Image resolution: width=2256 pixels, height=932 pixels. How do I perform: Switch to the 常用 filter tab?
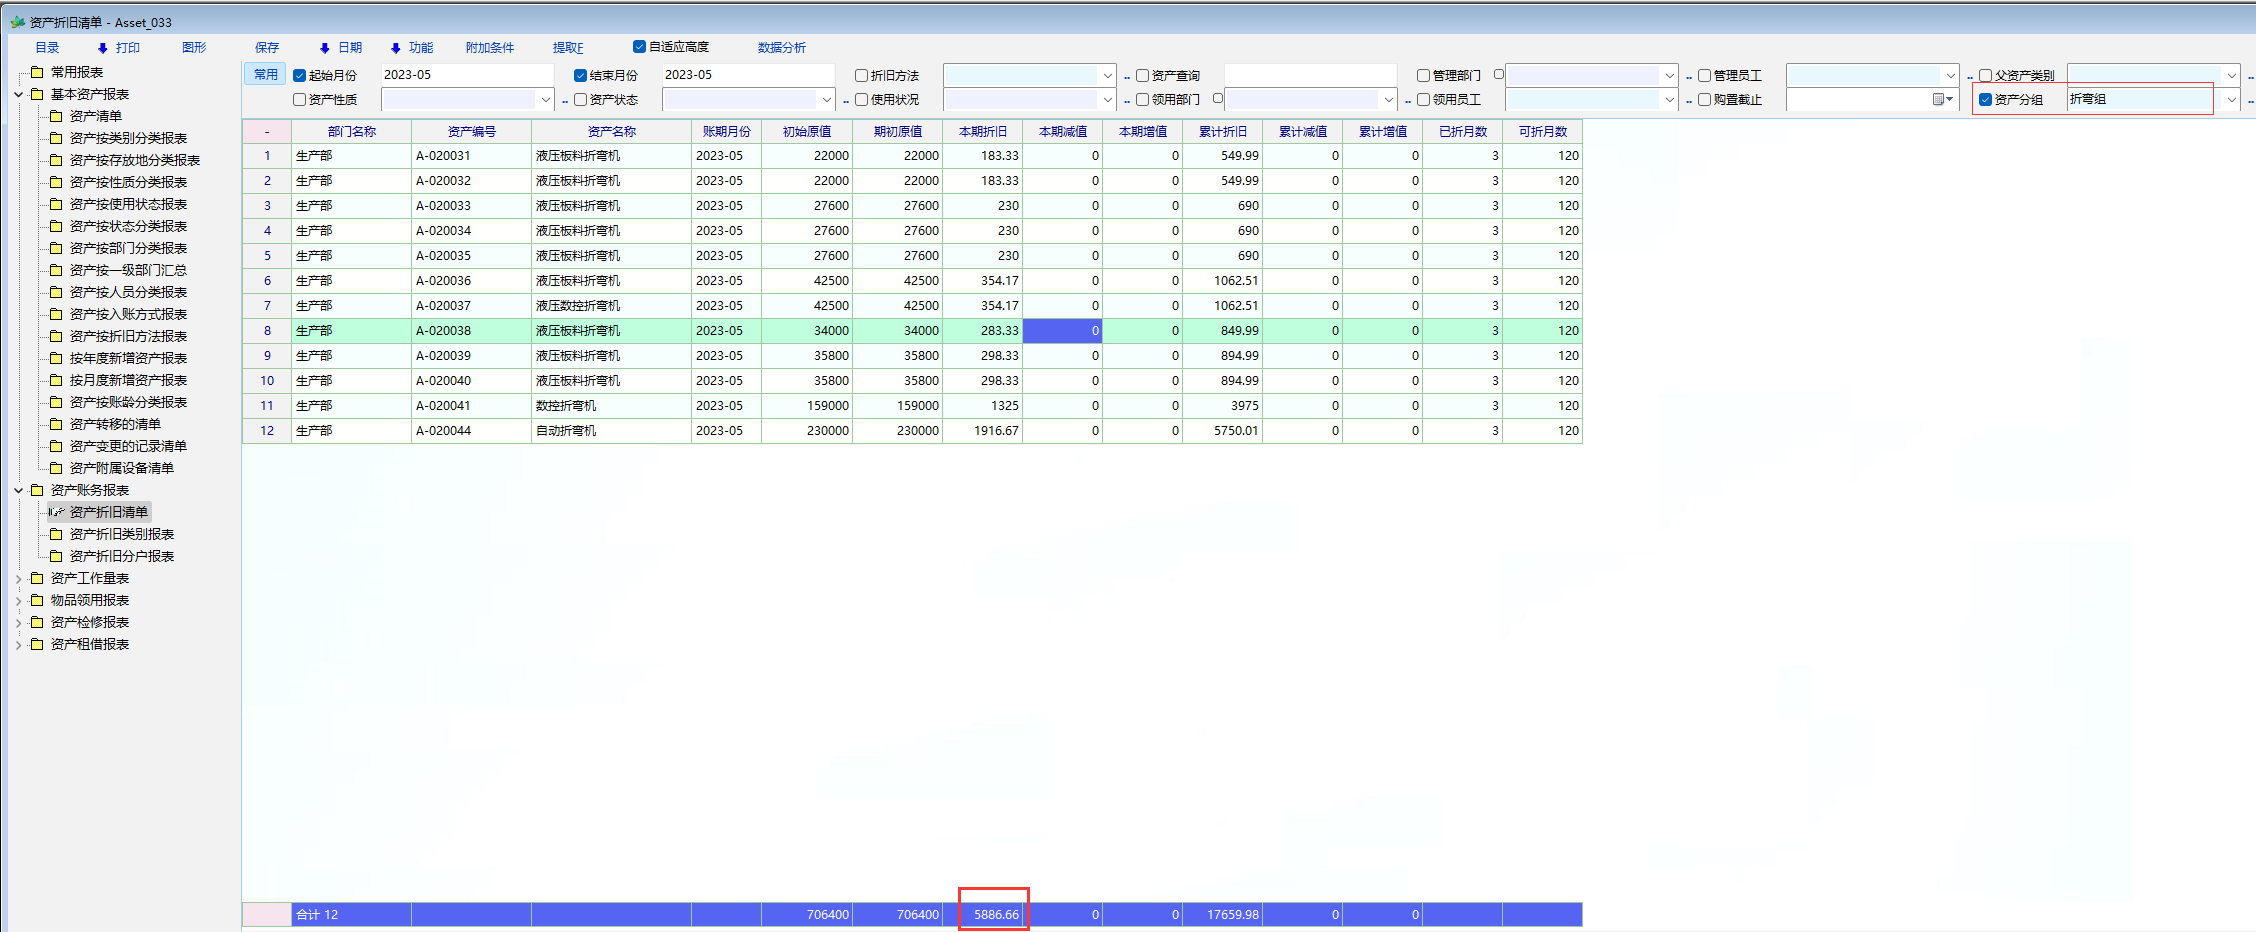[x=265, y=74]
